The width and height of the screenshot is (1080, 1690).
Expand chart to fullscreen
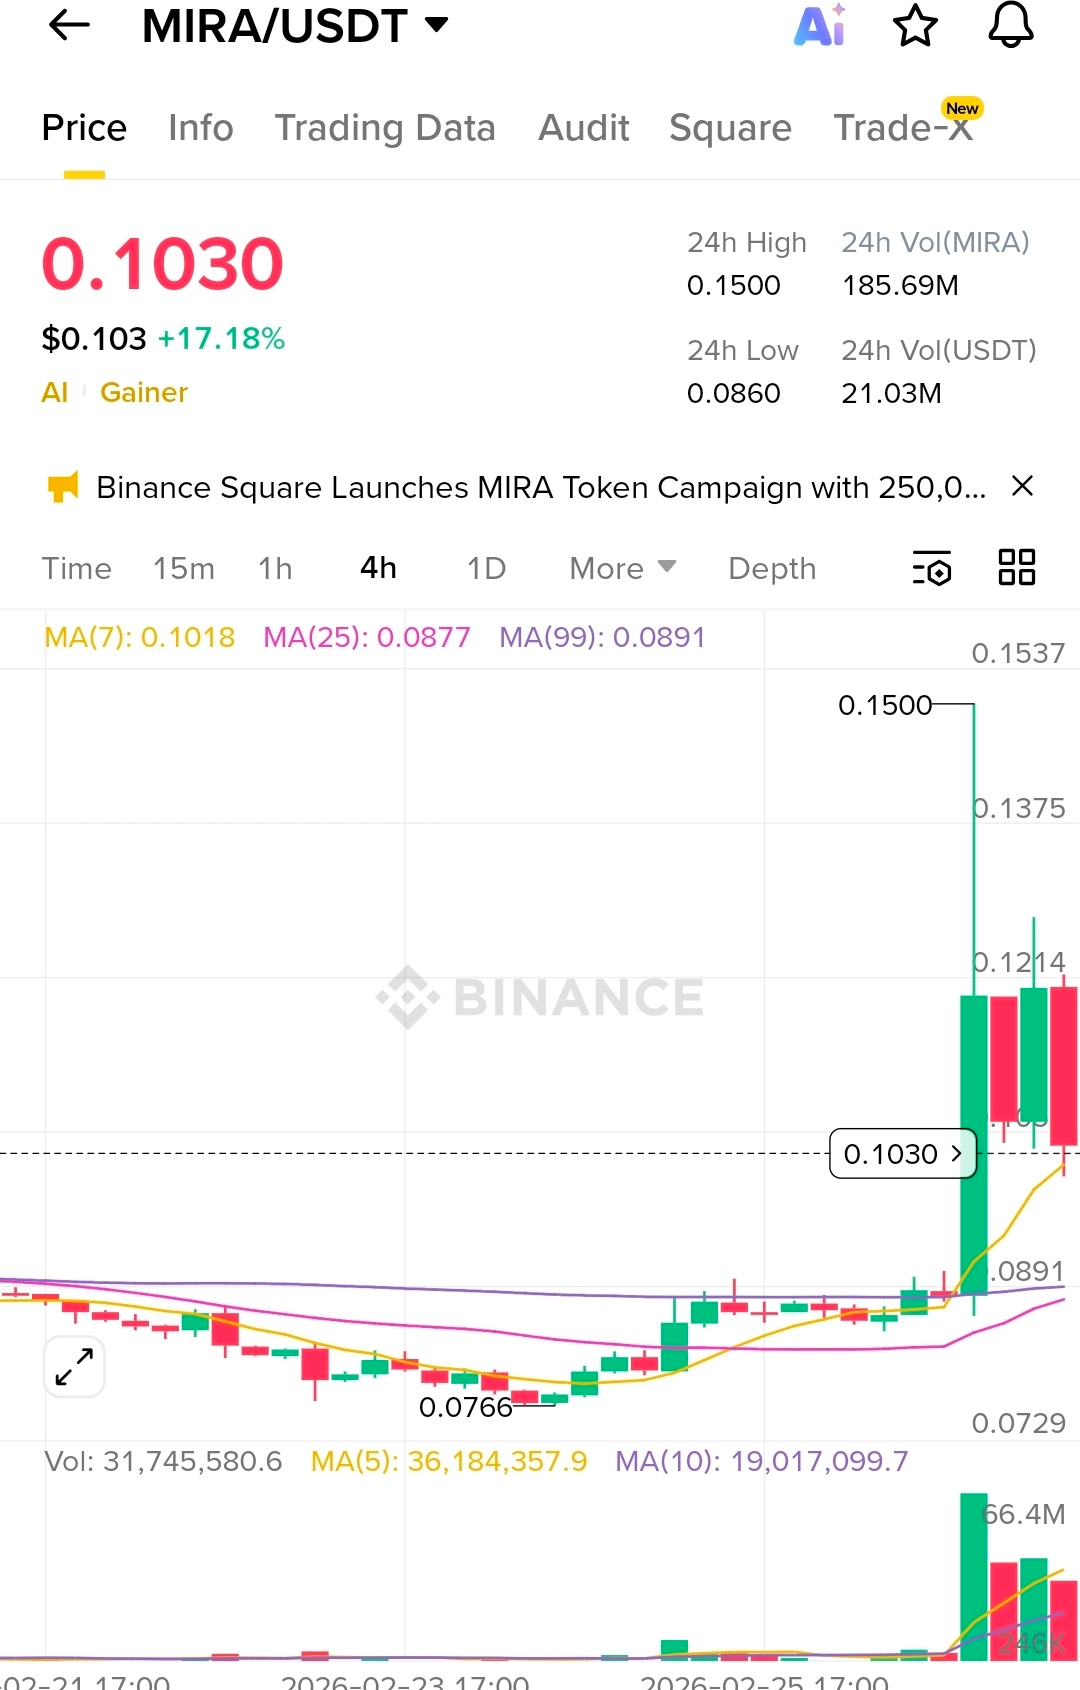pos(74,1366)
